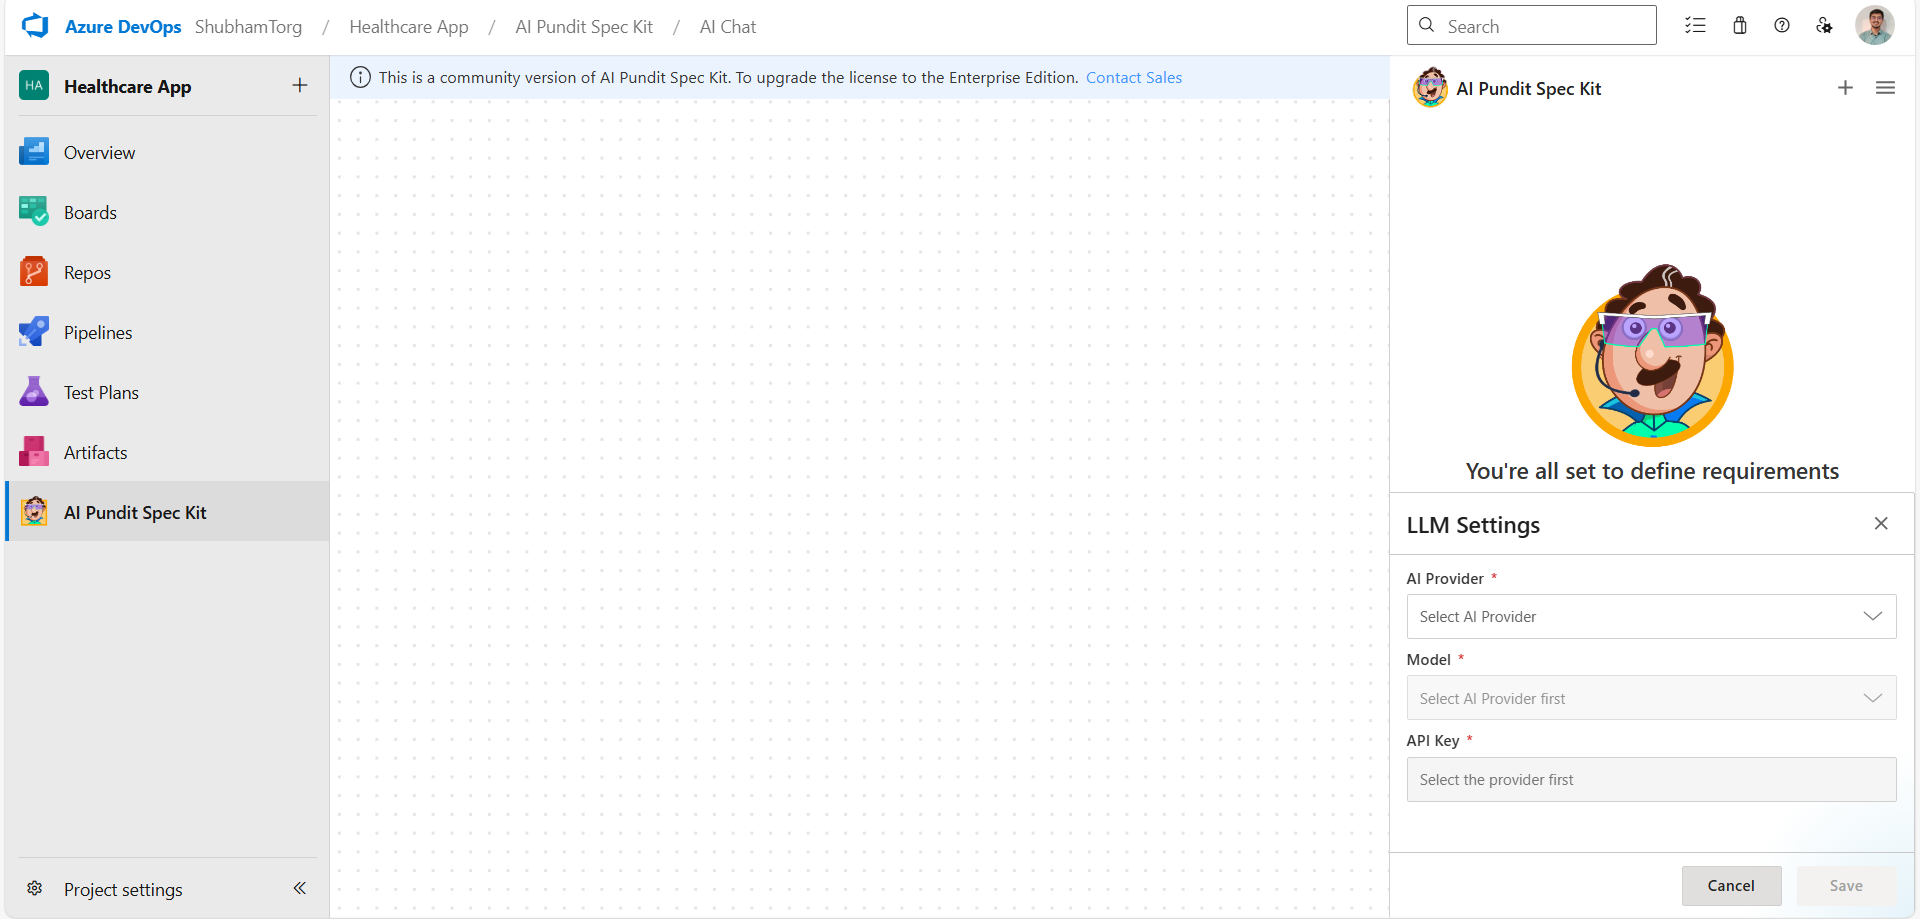Open Project settings

(122, 889)
